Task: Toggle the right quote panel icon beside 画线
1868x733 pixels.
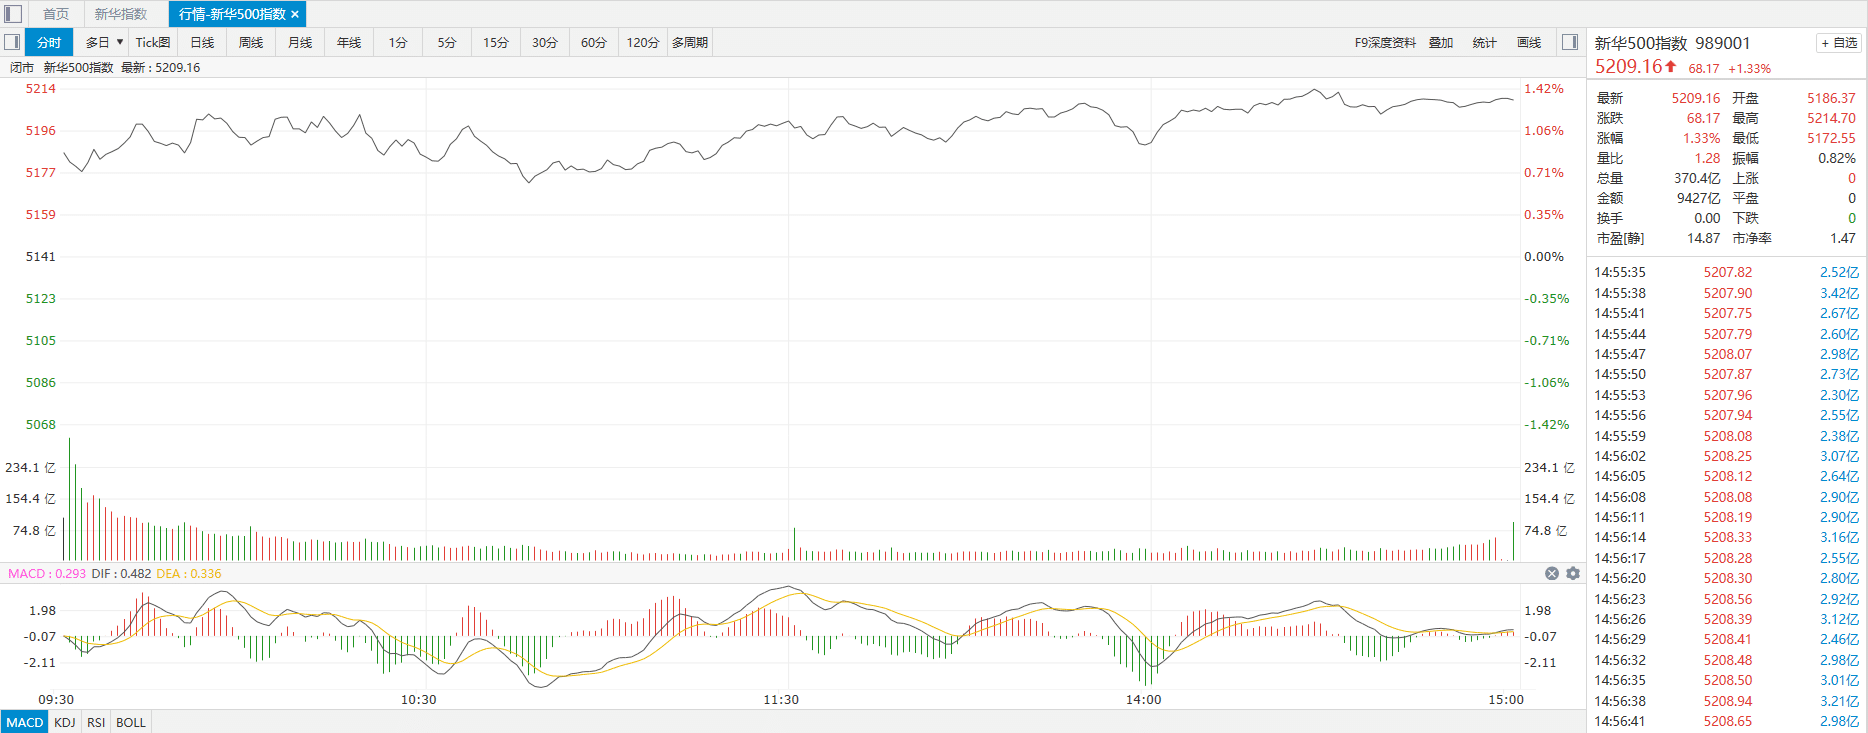Action: [1570, 42]
